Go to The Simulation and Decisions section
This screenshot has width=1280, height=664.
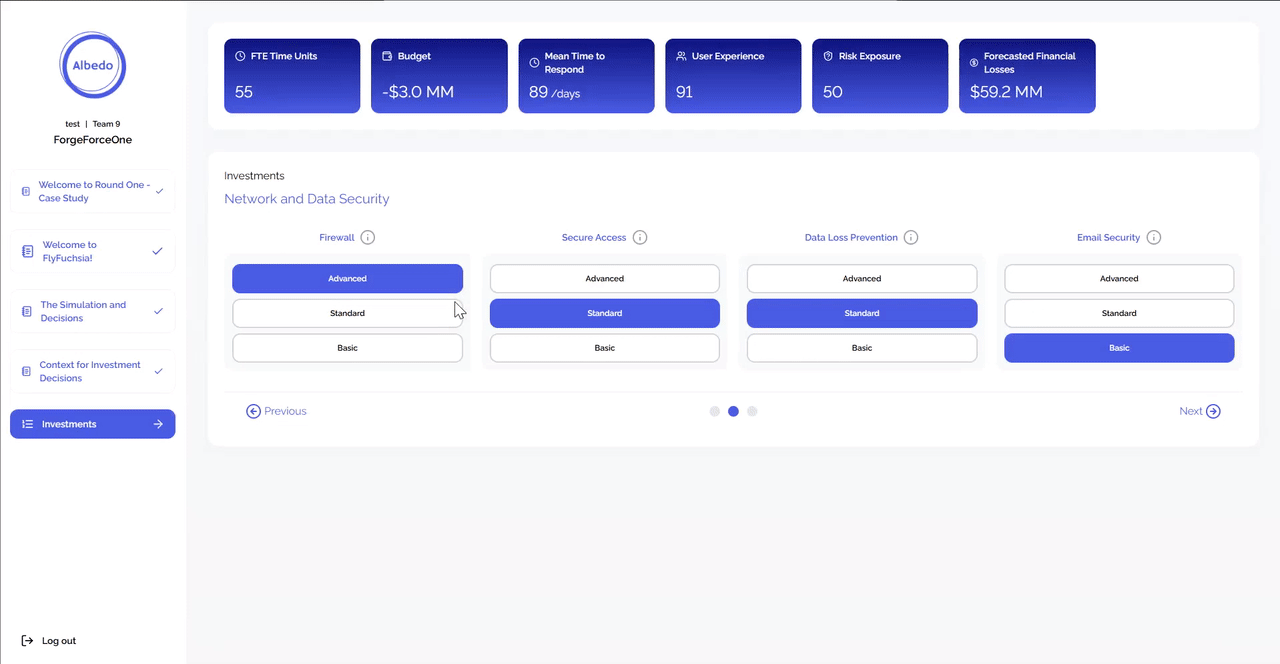[93, 312]
